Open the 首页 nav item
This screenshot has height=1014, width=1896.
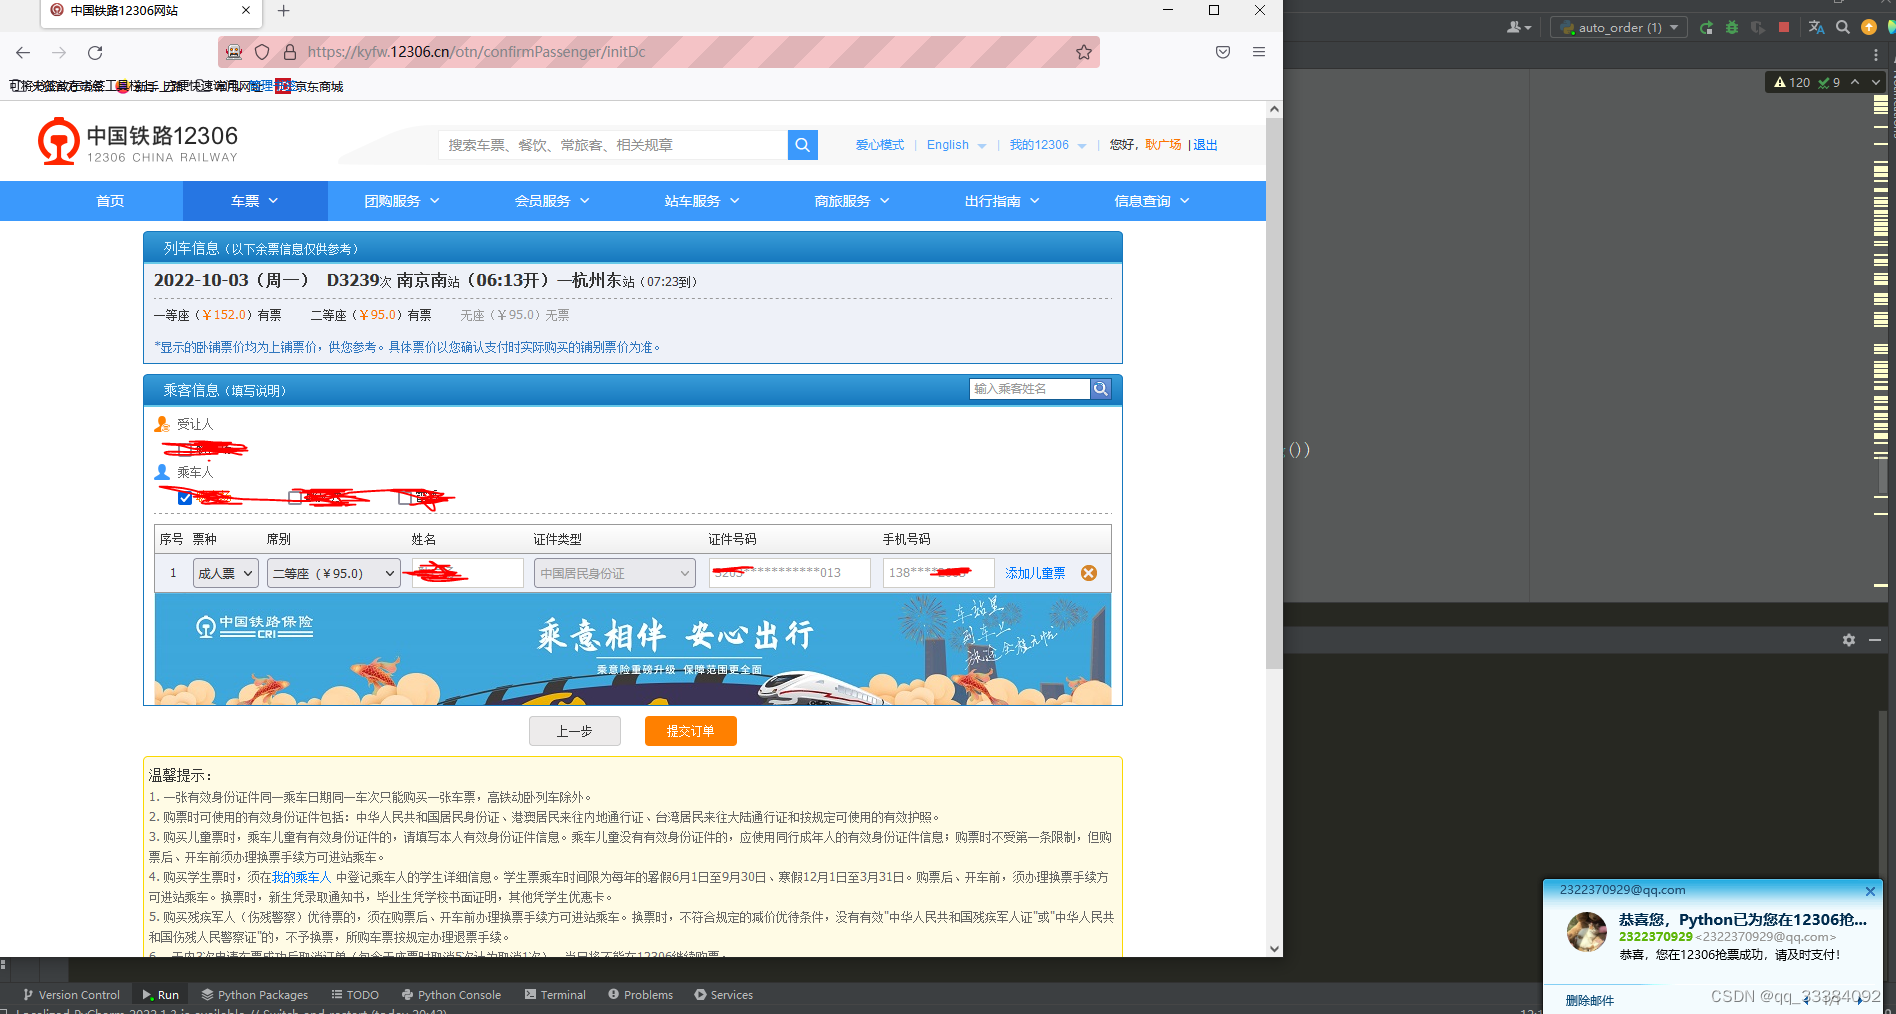(110, 201)
